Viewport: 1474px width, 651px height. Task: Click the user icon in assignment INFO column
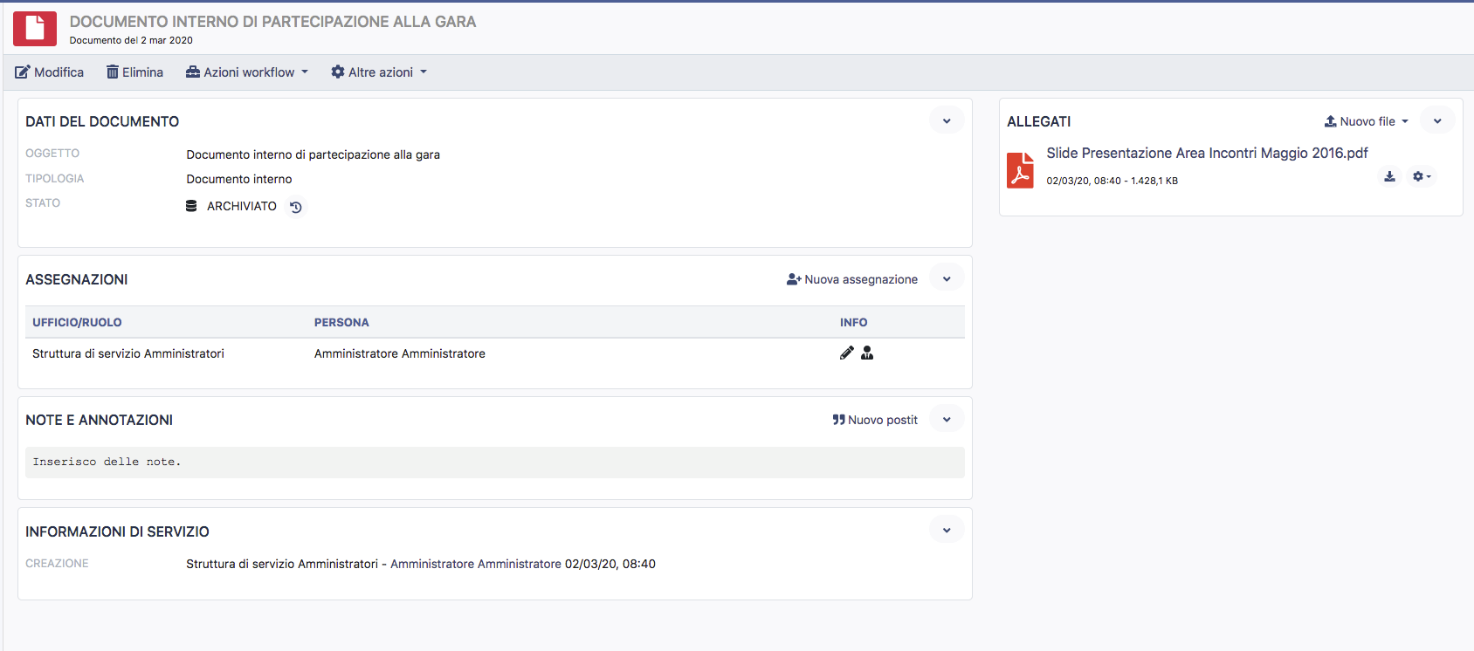click(x=867, y=353)
